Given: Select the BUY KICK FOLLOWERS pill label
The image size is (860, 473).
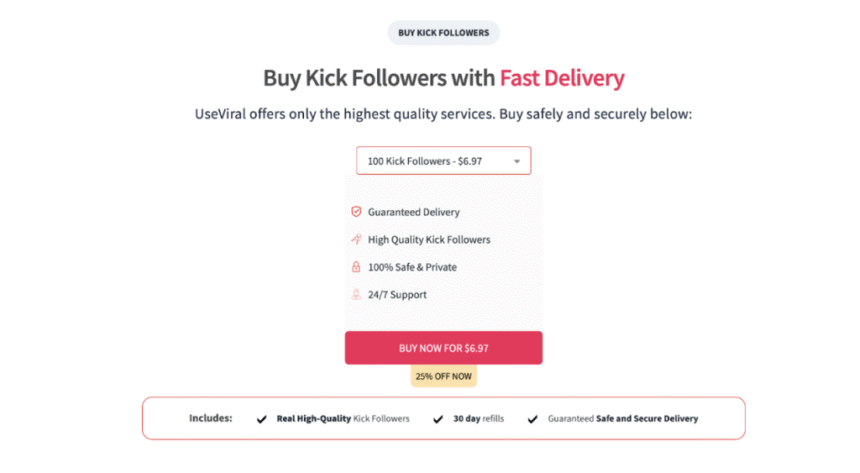Looking at the screenshot, I should [x=443, y=33].
